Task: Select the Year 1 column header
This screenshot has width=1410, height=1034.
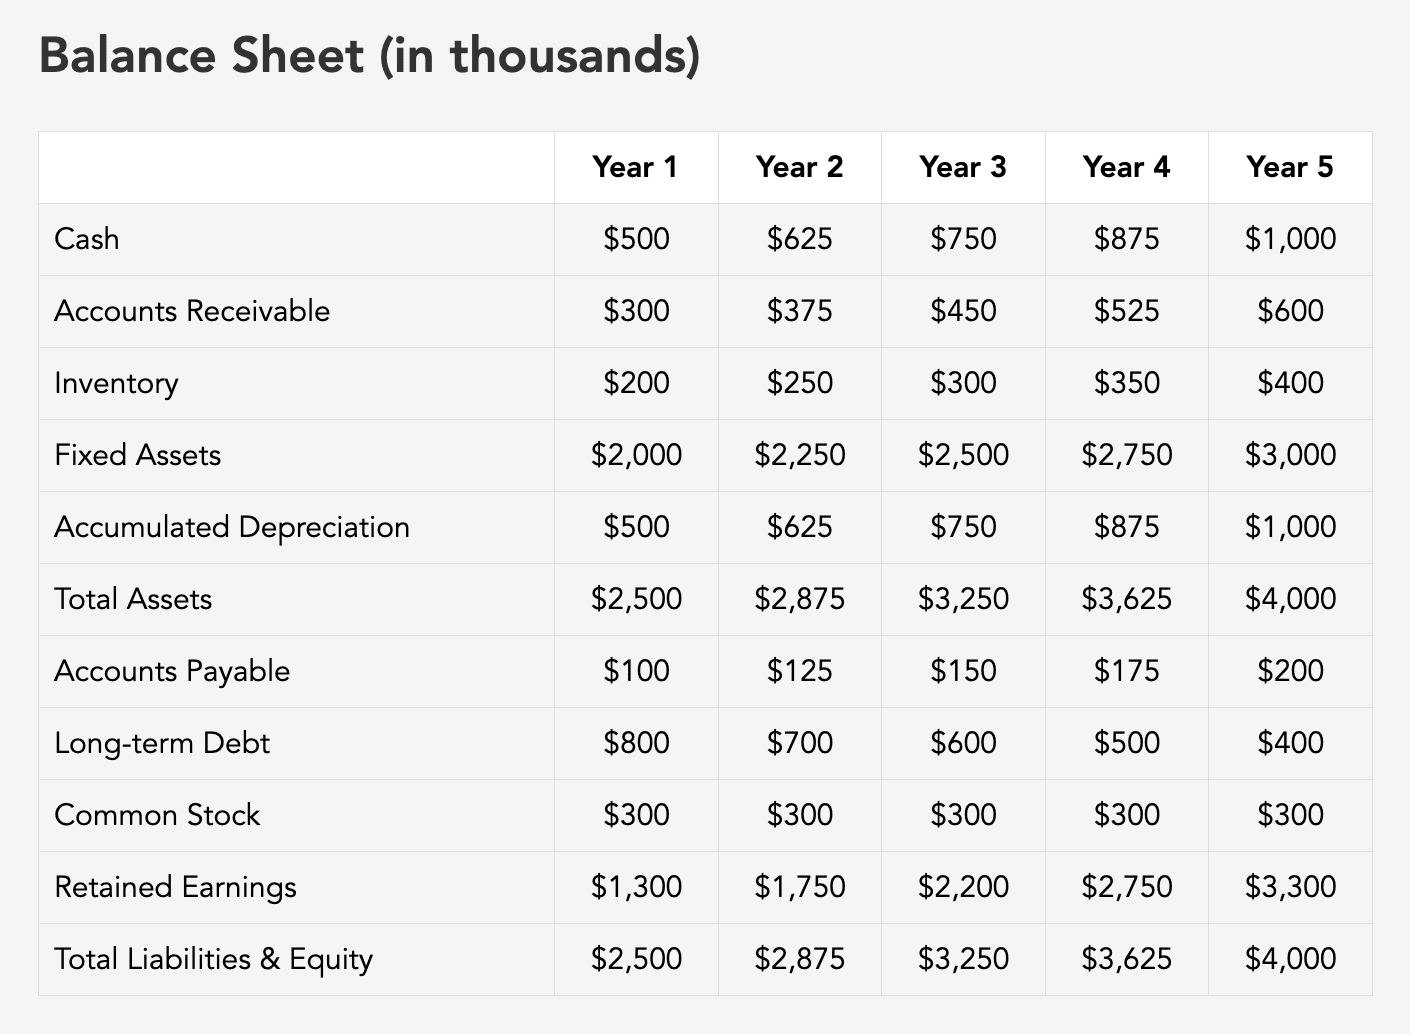Action: (x=635, y=167)
